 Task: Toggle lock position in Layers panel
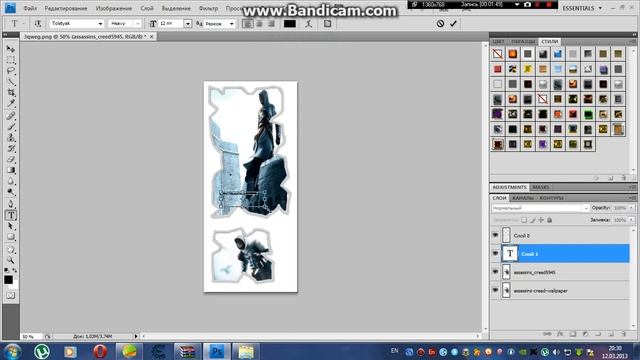[541, 220]
